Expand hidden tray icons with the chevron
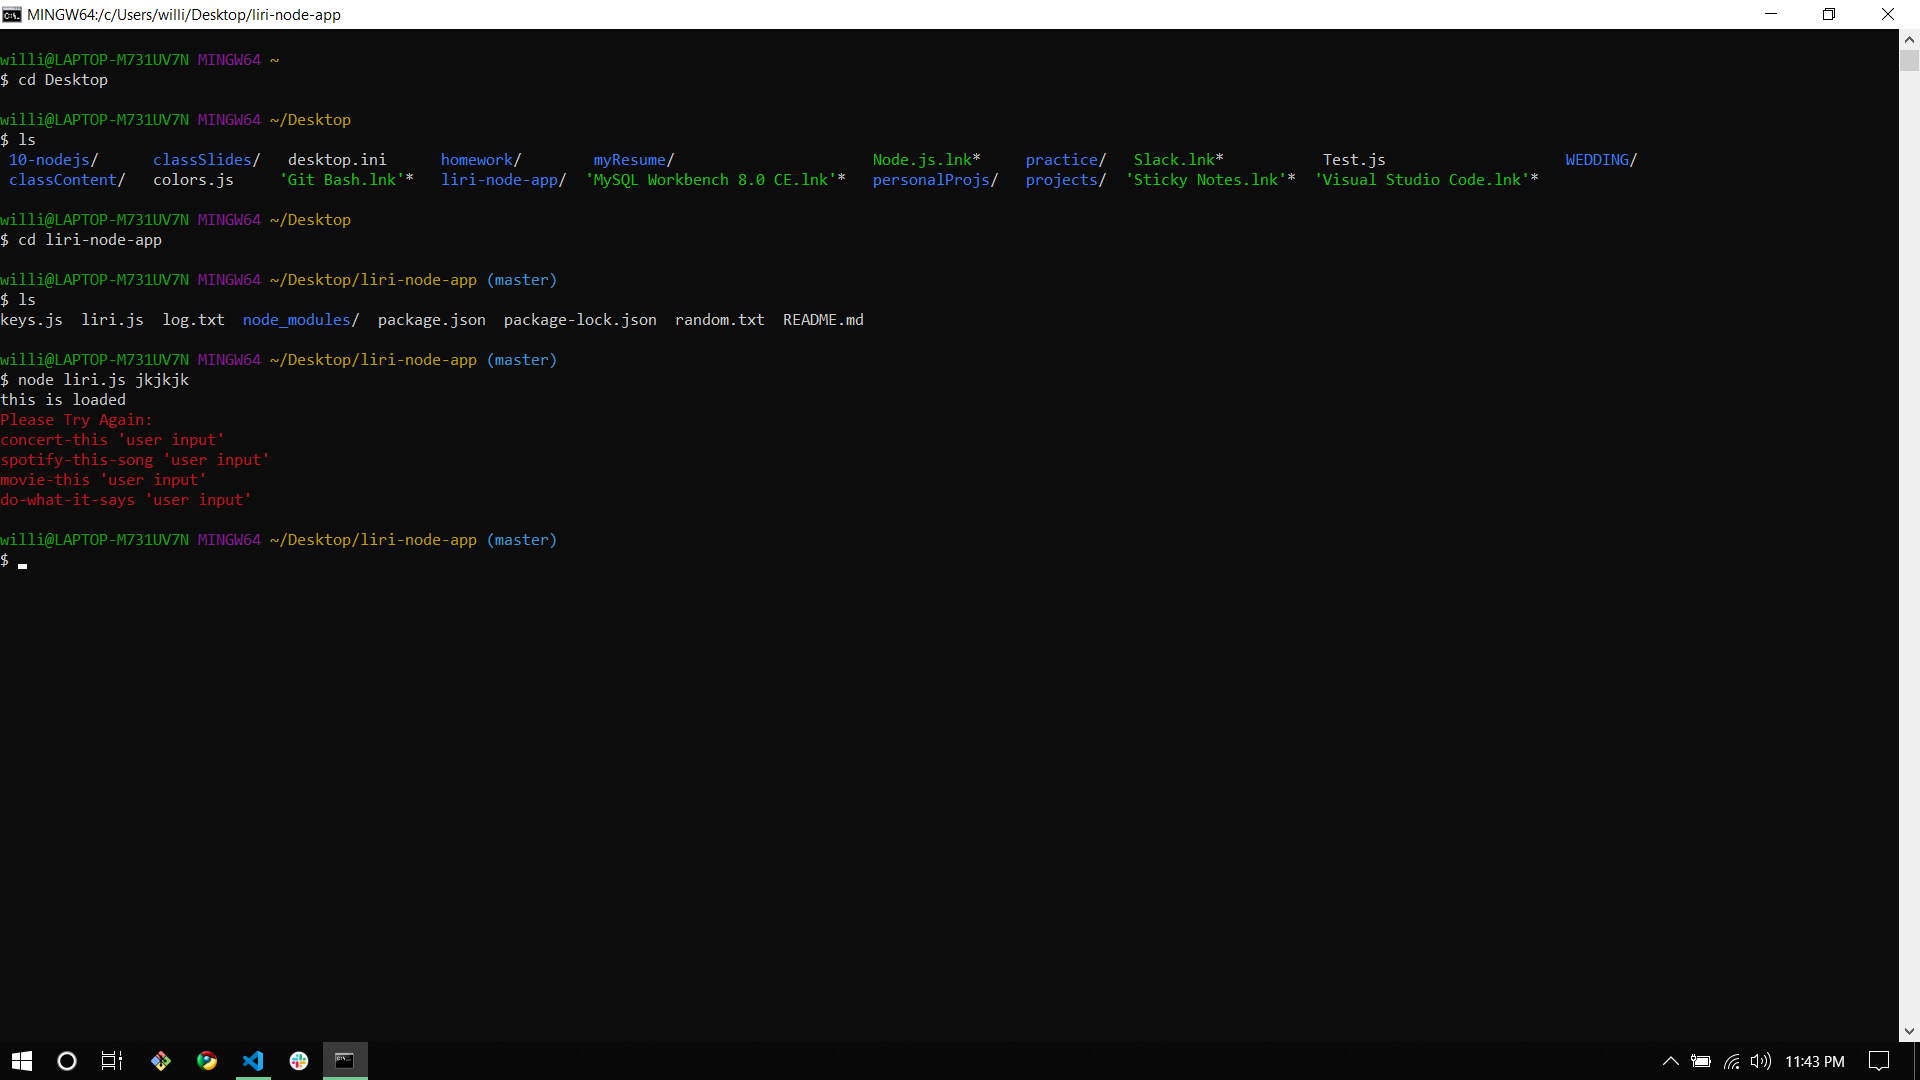 click(x=1670, y=1062)
